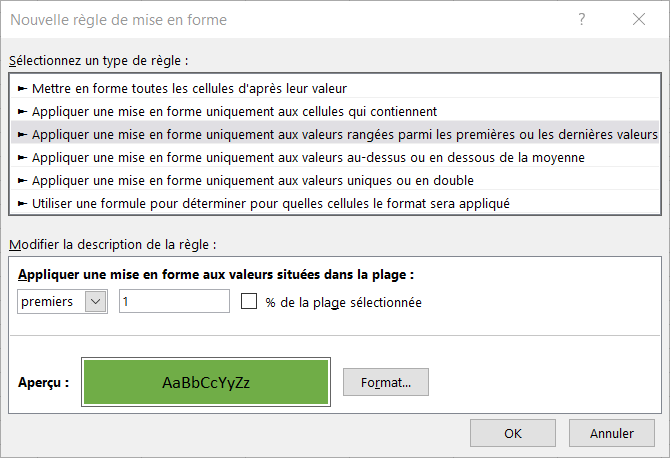Click arrow icon beside 'Mettre en forme toutes les cellules'
670x458 pixels.
pos(22,88)
